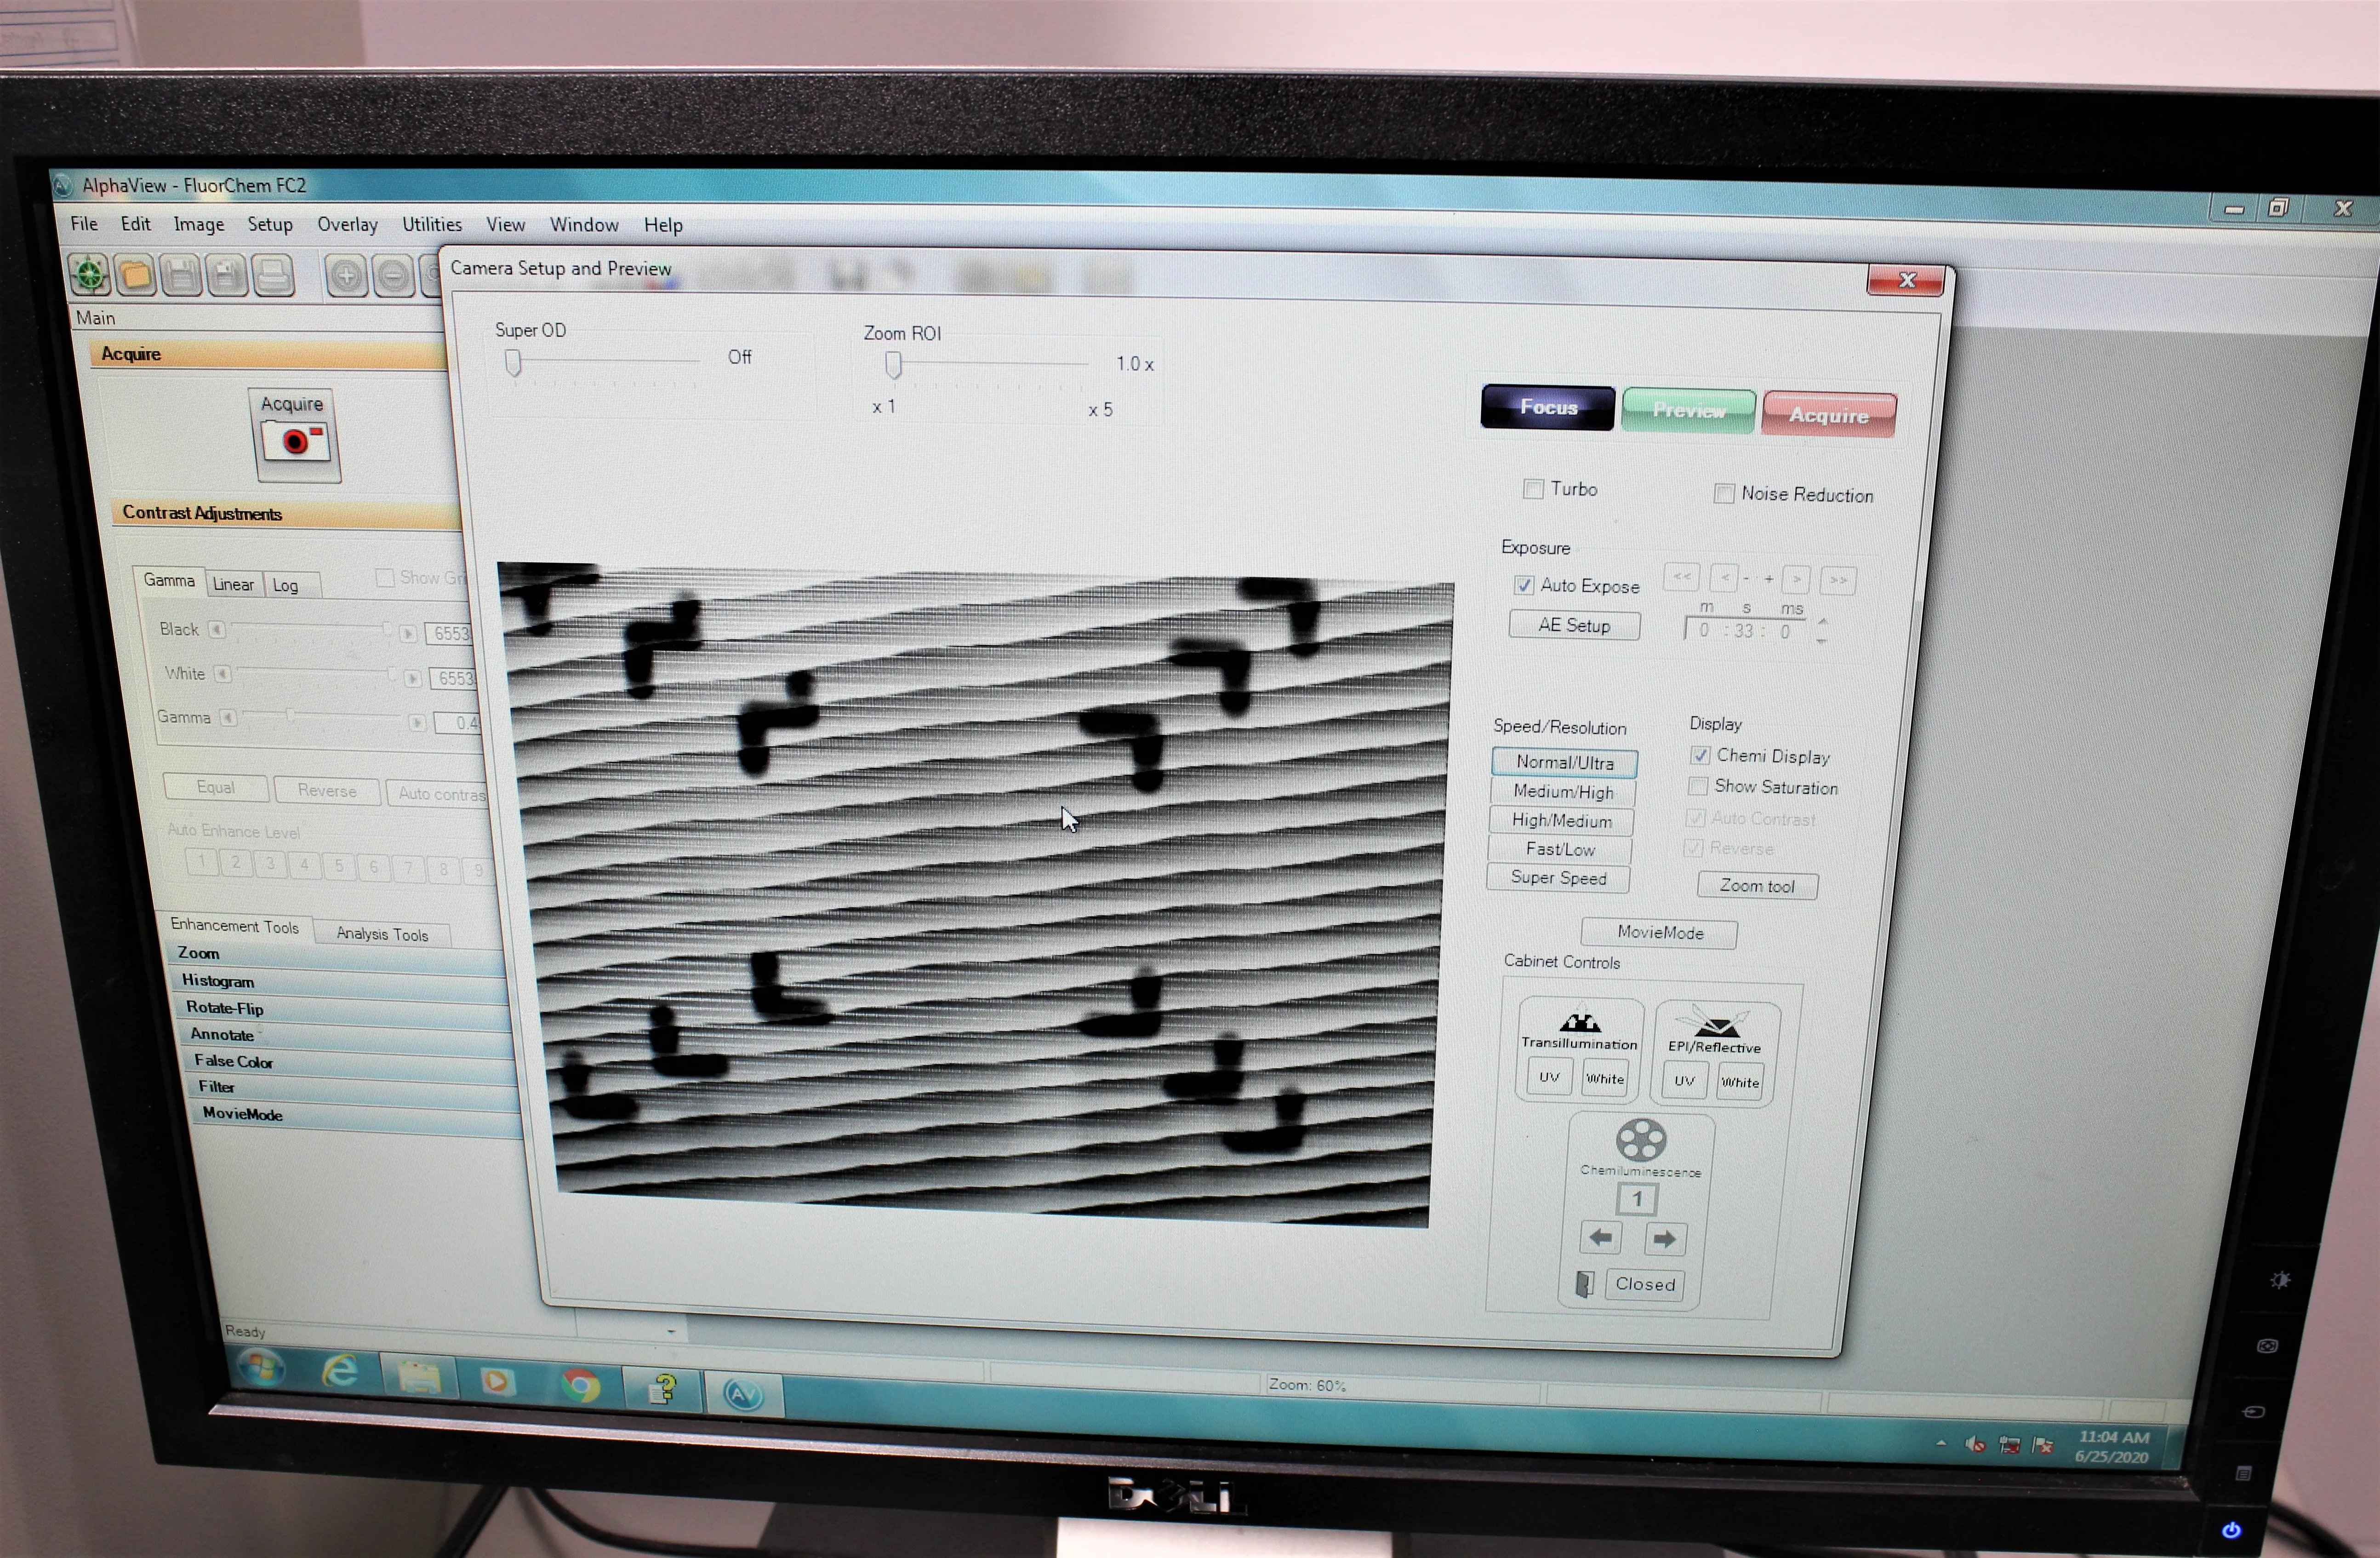Switch to the Analysis Tools tab

382,933
